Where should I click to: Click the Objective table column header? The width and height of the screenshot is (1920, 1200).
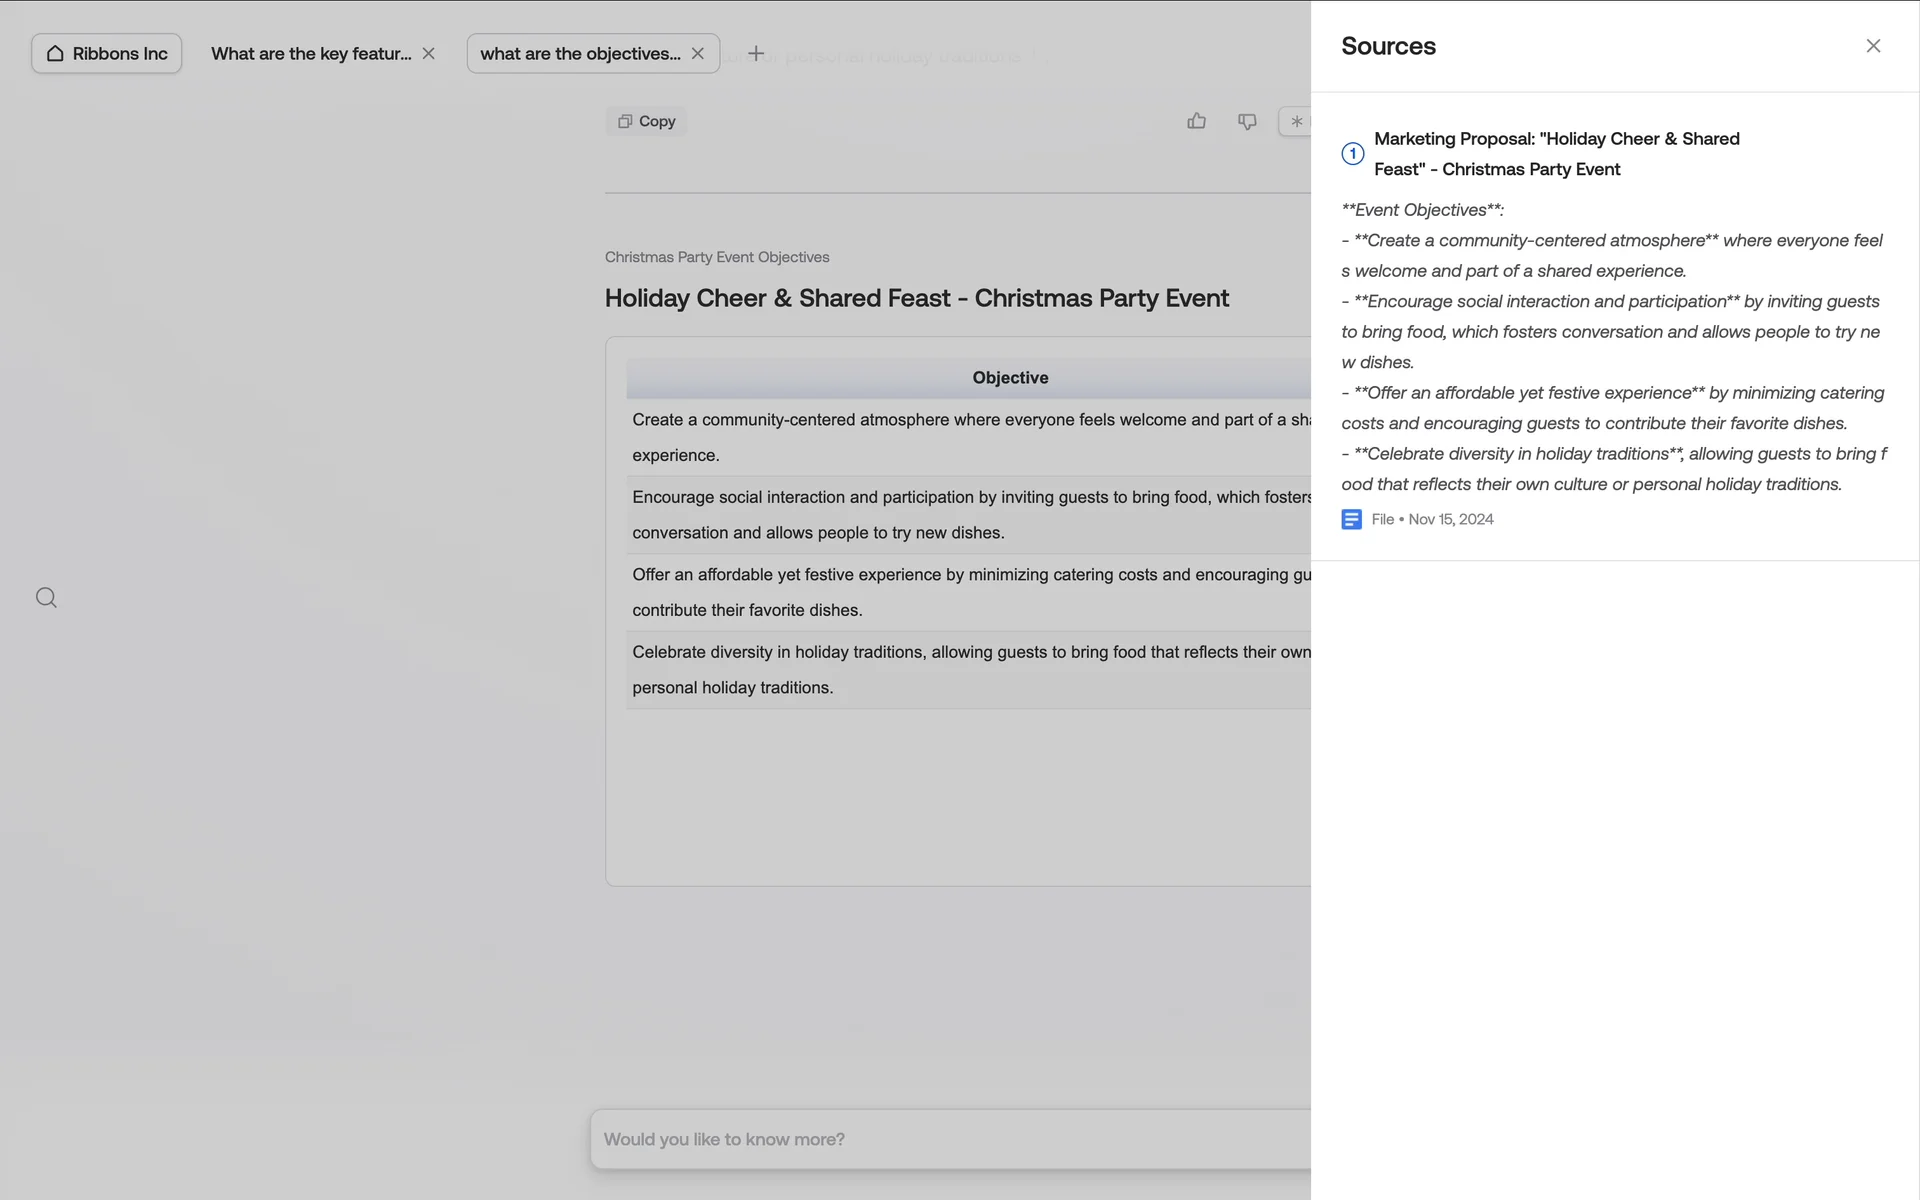[1010, 378]
